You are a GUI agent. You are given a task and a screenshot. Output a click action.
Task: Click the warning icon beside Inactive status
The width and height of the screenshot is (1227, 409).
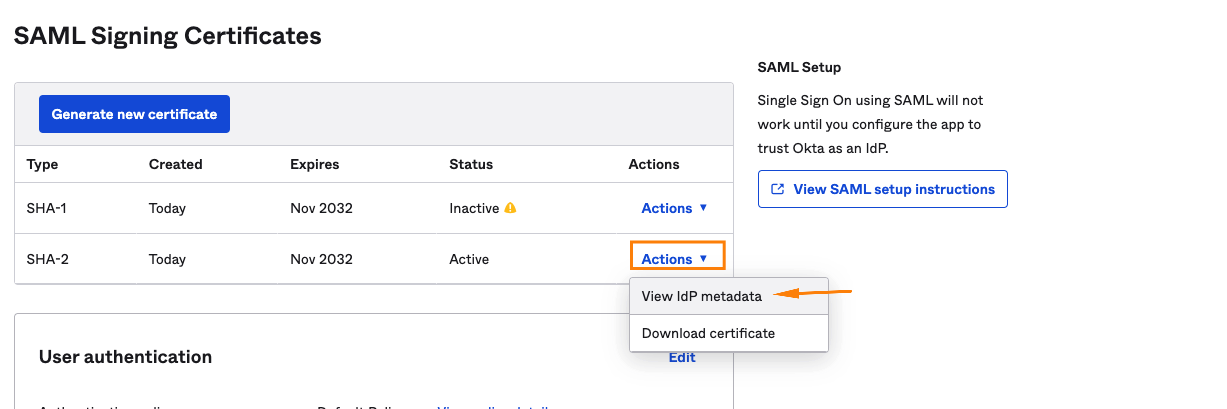point(510,208)
